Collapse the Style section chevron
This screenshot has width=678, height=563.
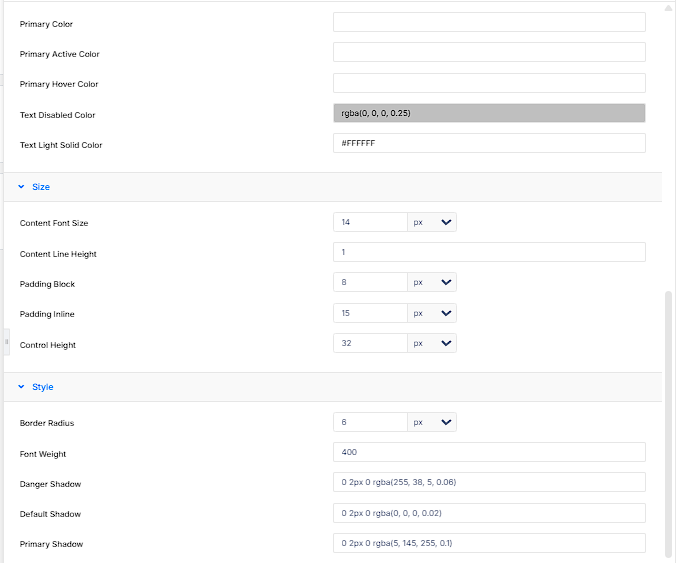[x=21, y=387]
